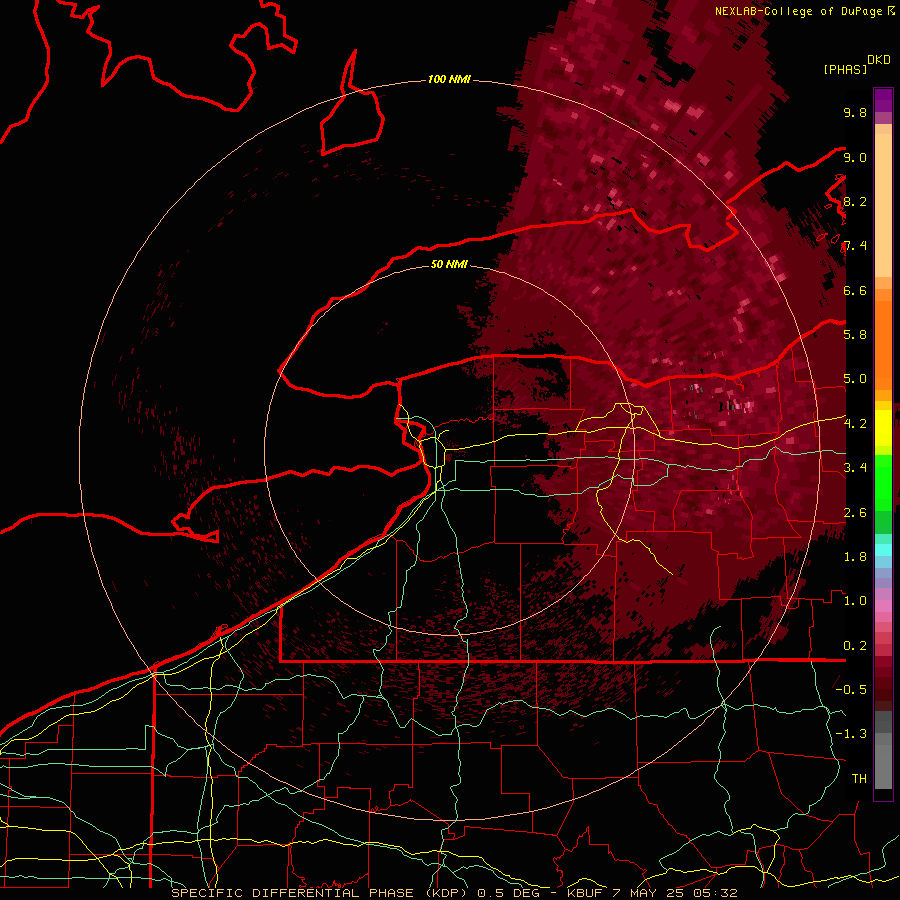The width and height of the screenshot is (900, 900).
Task: Select the -1.3 scale value
Action: (851, 734)
